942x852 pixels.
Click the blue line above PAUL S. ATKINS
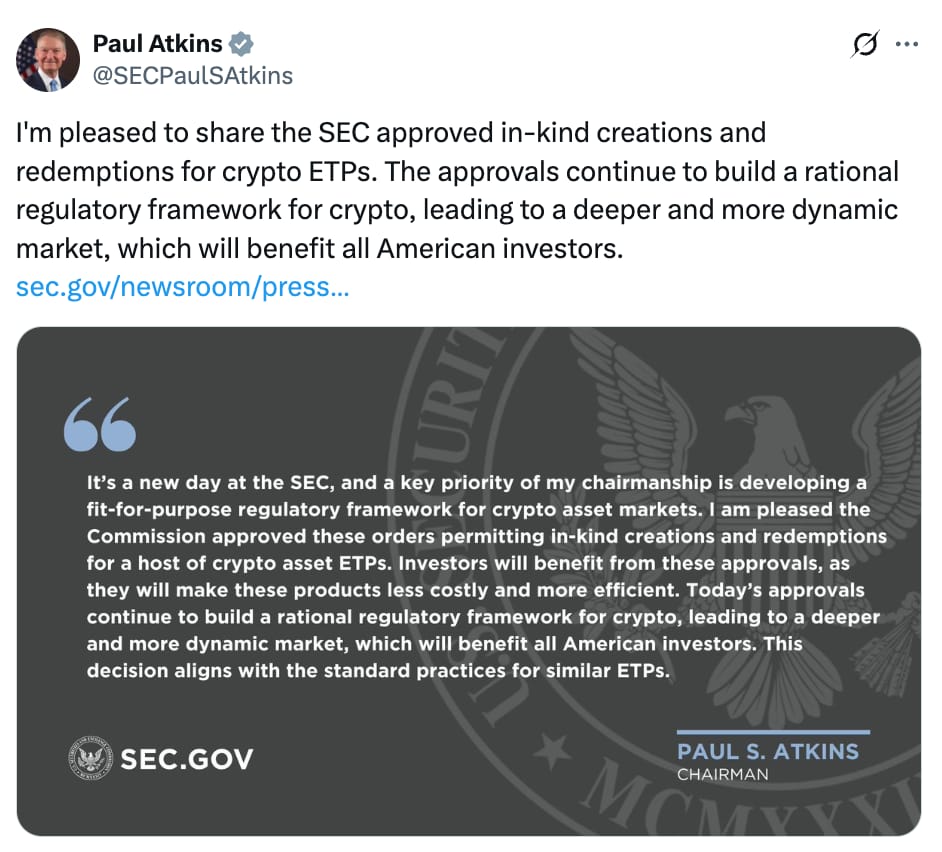point(773,732)
